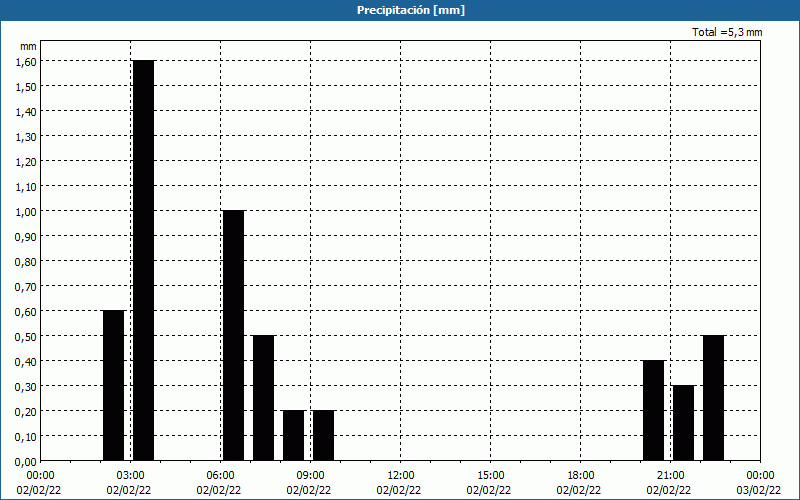Image resolution: width=800 pixels, height=500 pixels.
Task: Click the '1,50' y-axis value
Action: (26, 86)
